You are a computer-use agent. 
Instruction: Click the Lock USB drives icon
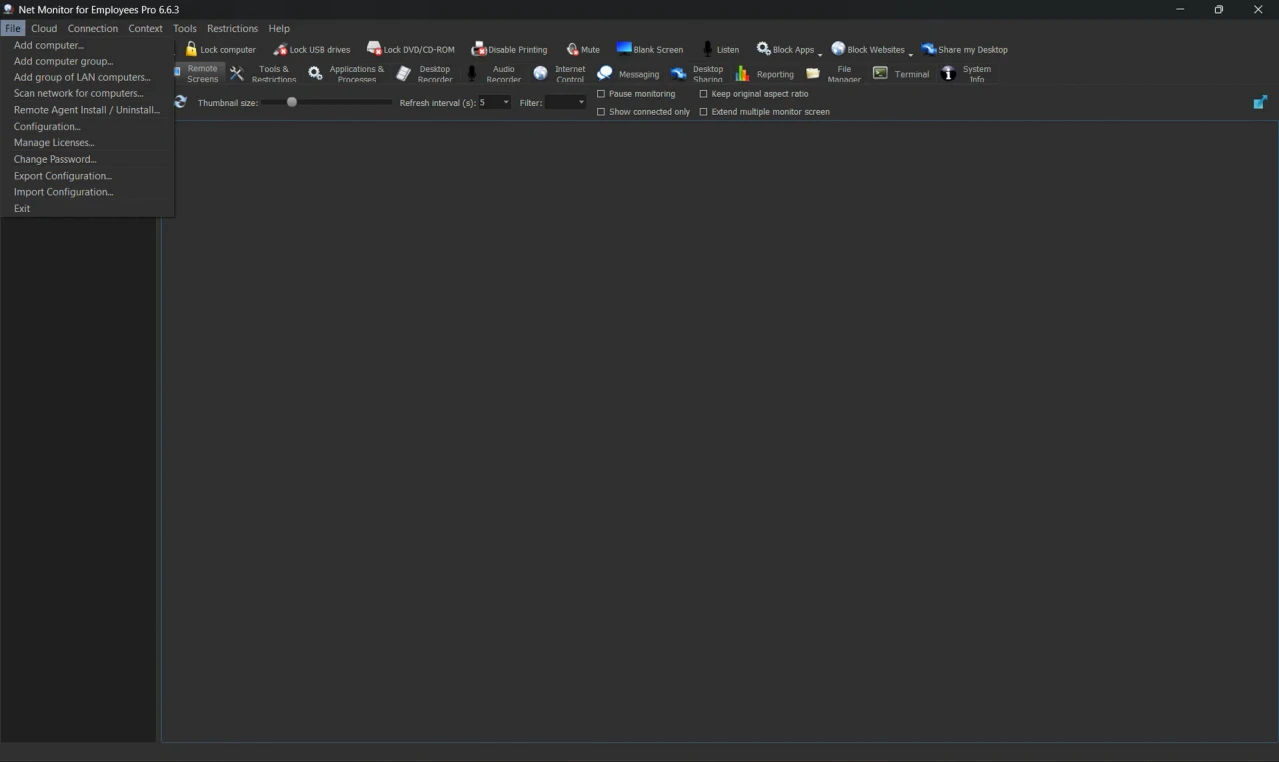280,49
